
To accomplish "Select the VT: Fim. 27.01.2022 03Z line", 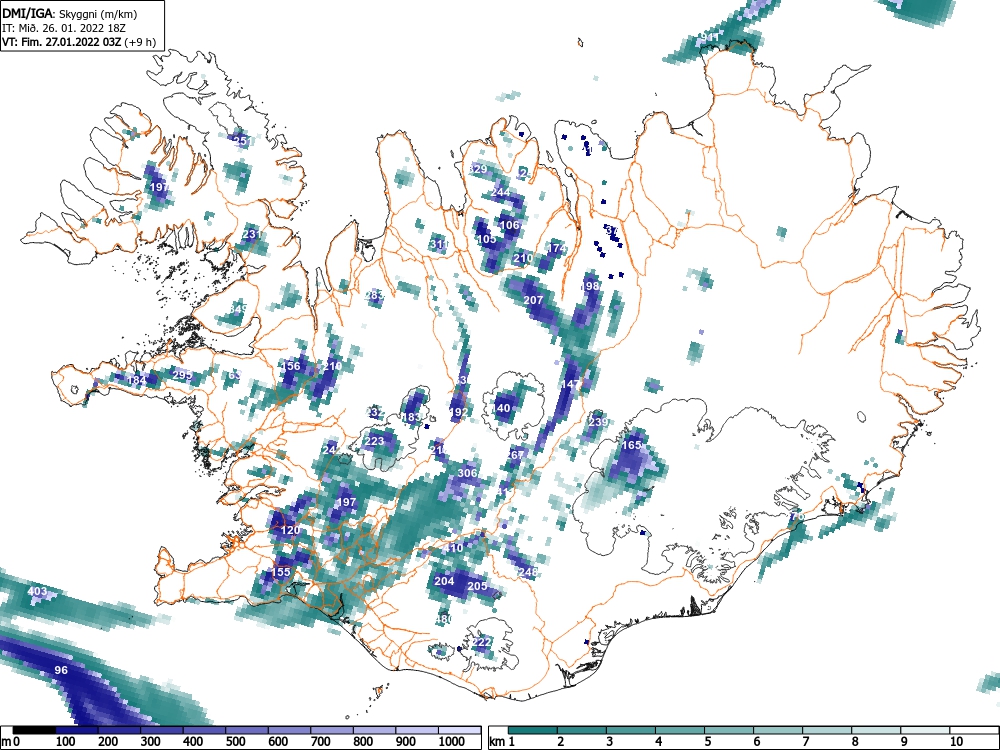I will [x=79, y=42].
